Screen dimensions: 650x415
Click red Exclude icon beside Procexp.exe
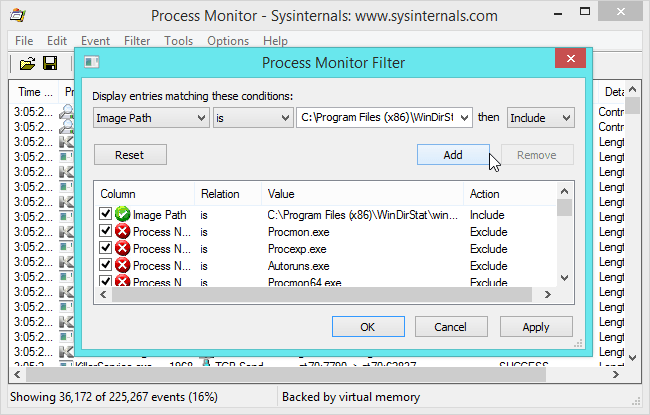(122, 248)
